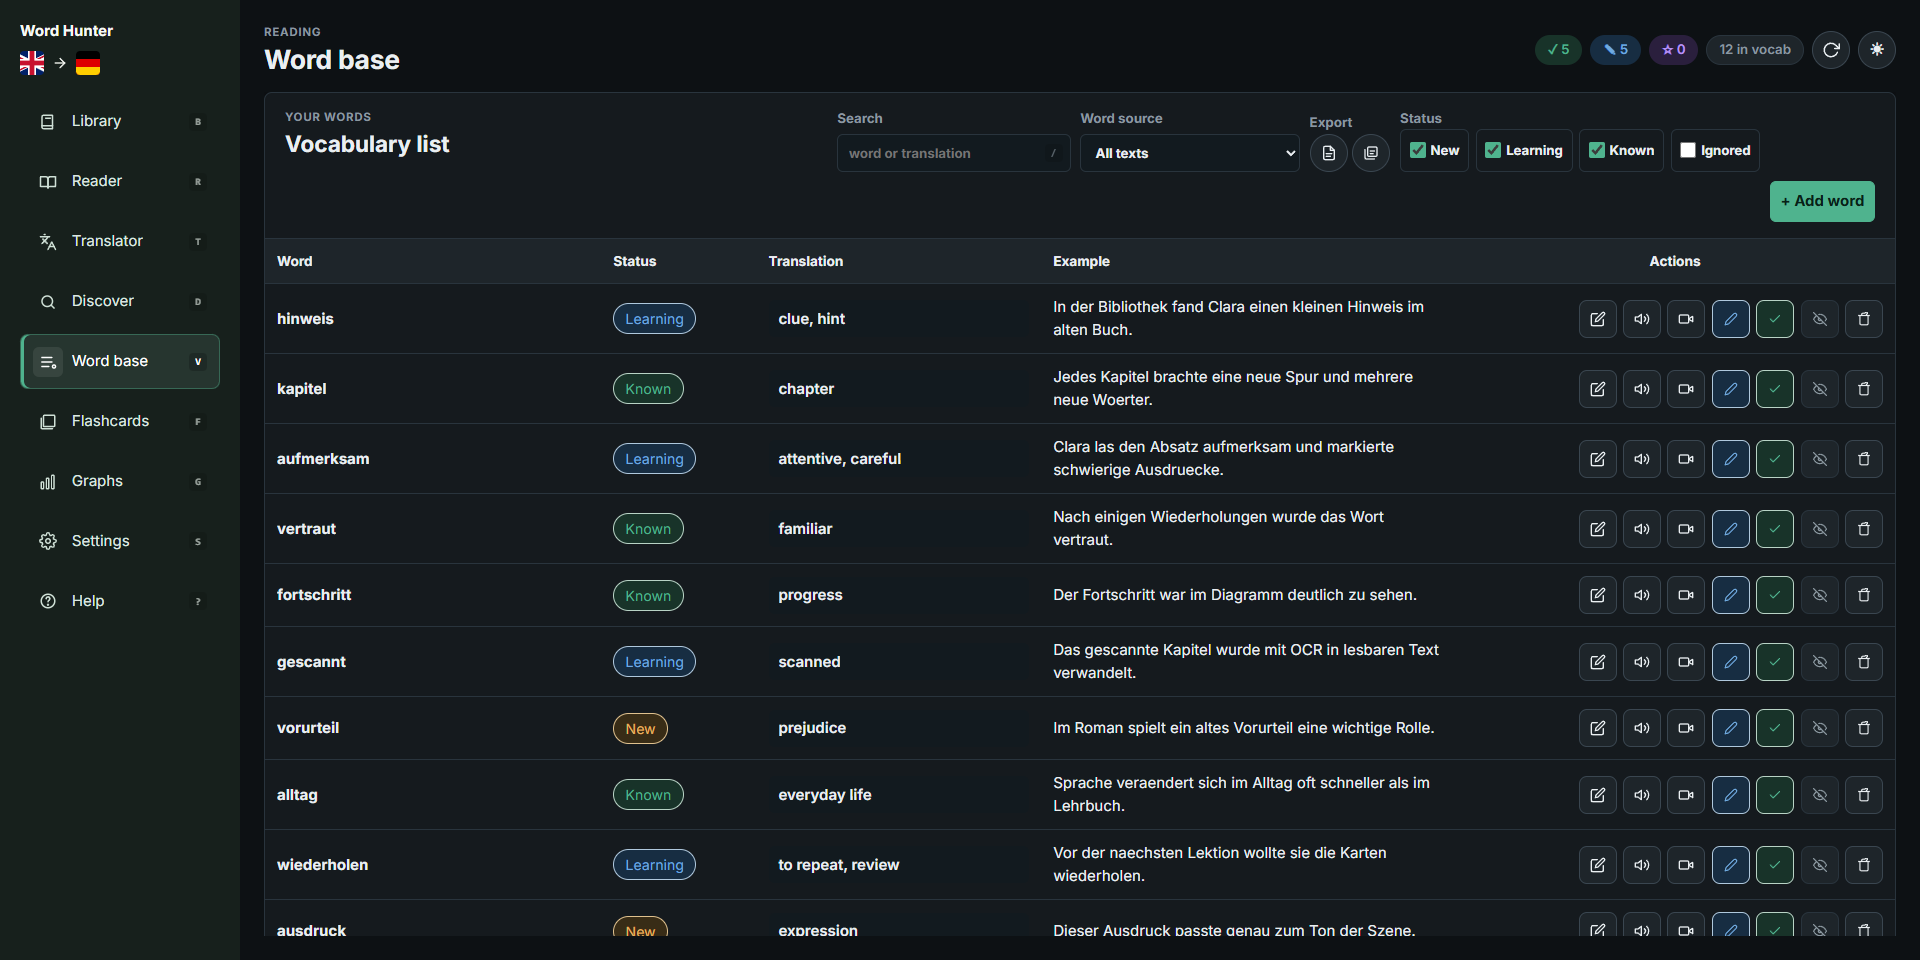Delete the gescannt word
Viewport: 1920px width, 960px height.
coord(1864,662)
